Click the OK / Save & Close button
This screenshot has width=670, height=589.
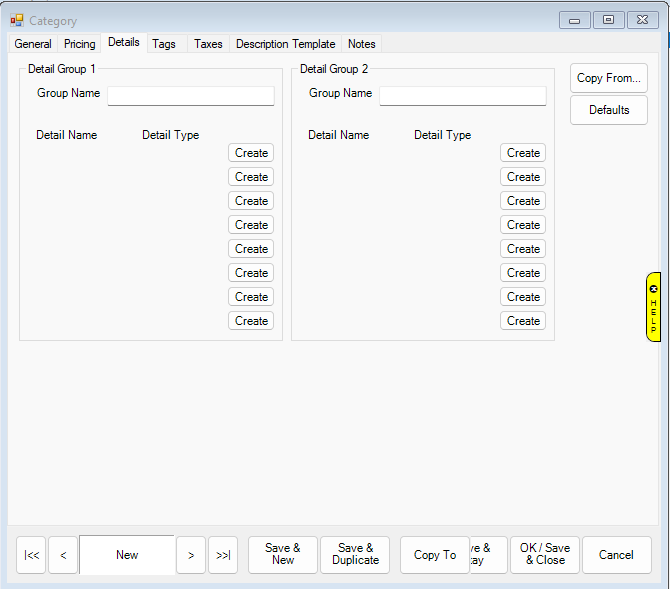tap(544, 555)
